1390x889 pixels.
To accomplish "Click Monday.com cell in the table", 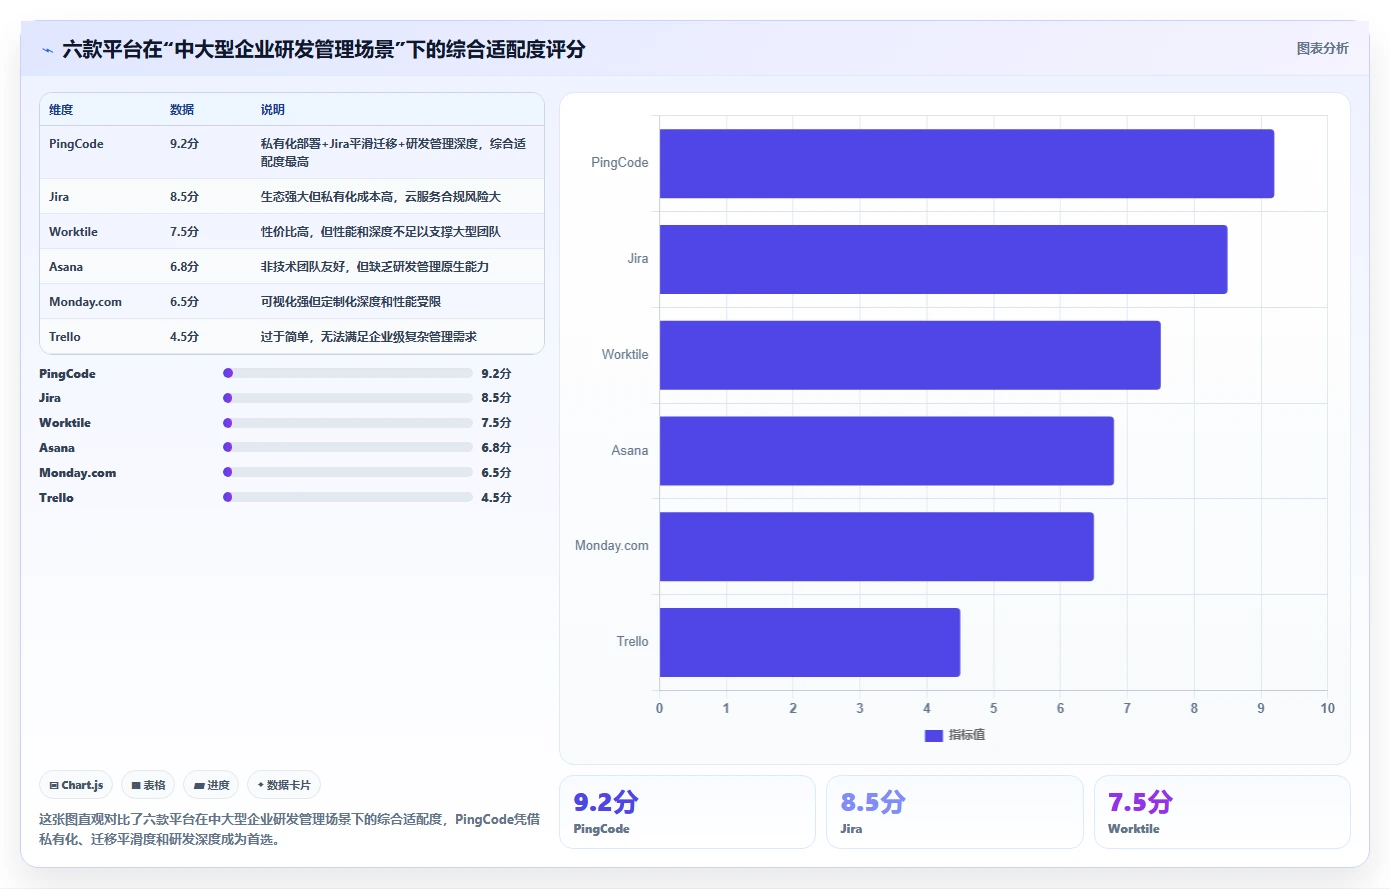I will tap(85, 302).
